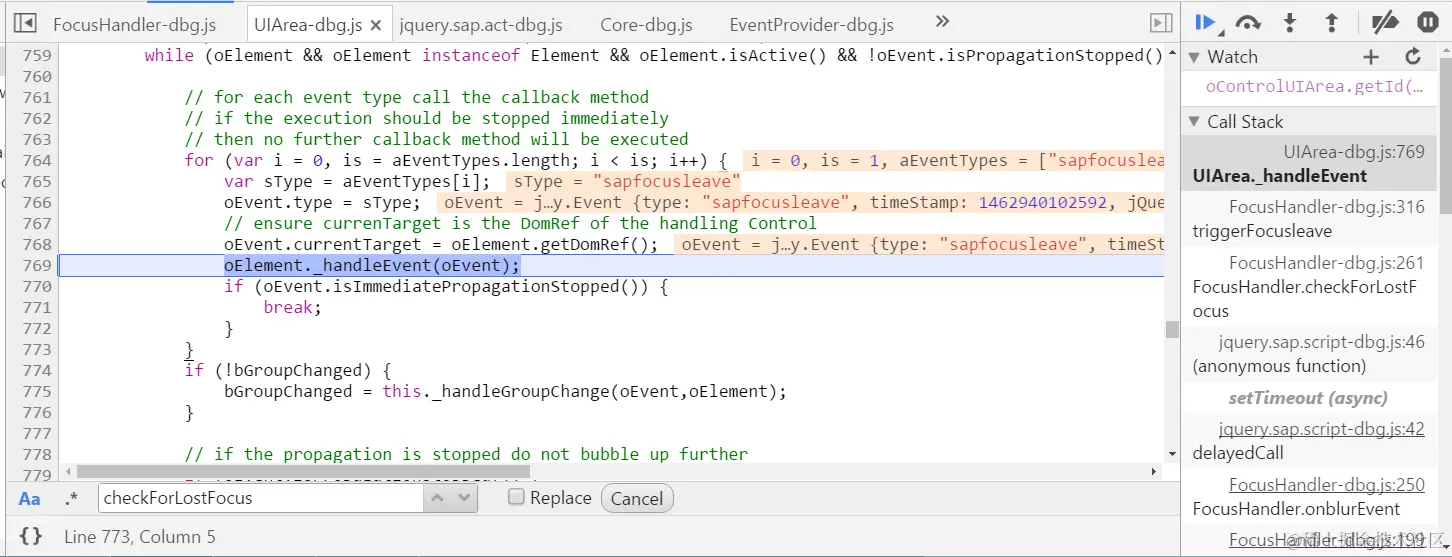
Task: Toggle case sensitive search Aa
Action: pyautogui.click(x=30, y=499)
